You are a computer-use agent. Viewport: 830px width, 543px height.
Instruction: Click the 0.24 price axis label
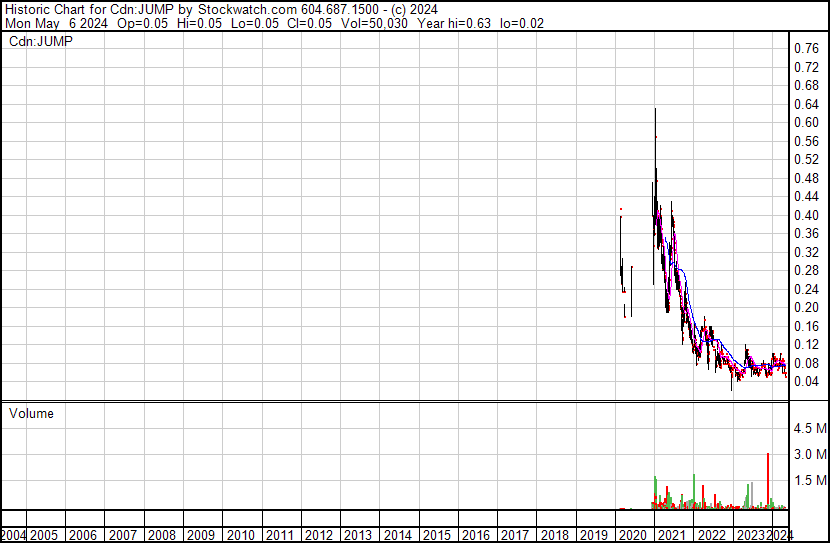coord(807,289)
